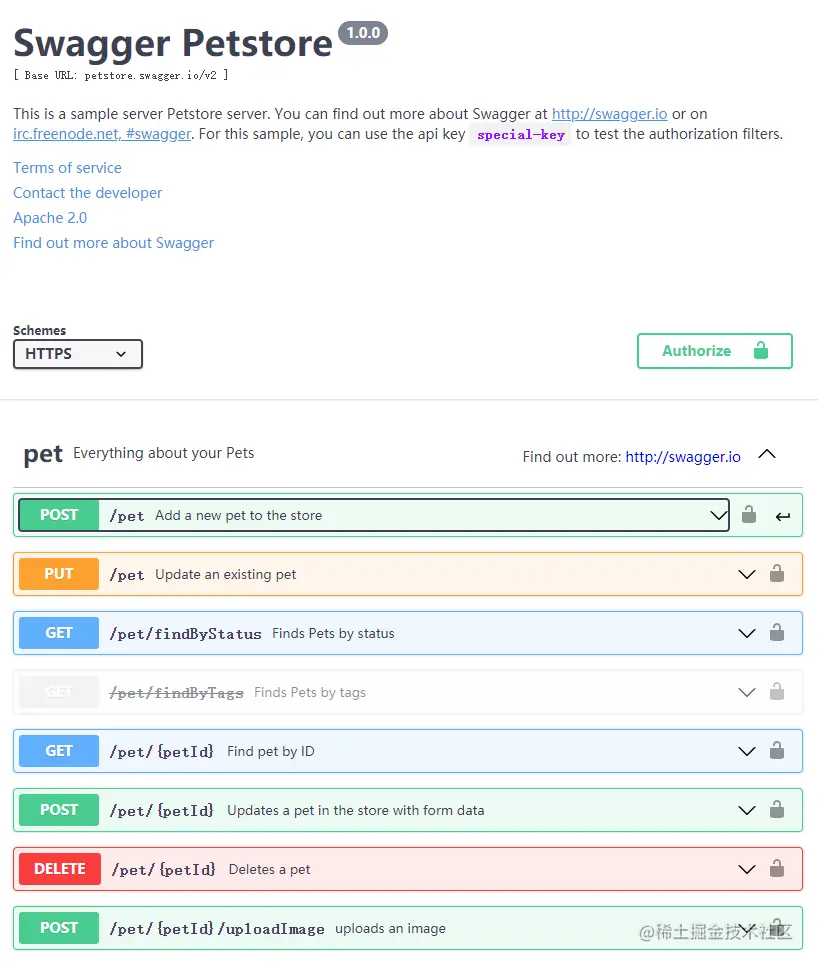Expand the POST /pet operation chevron
The height and width of the screenshot is (967, 818).
pos(719,515)
